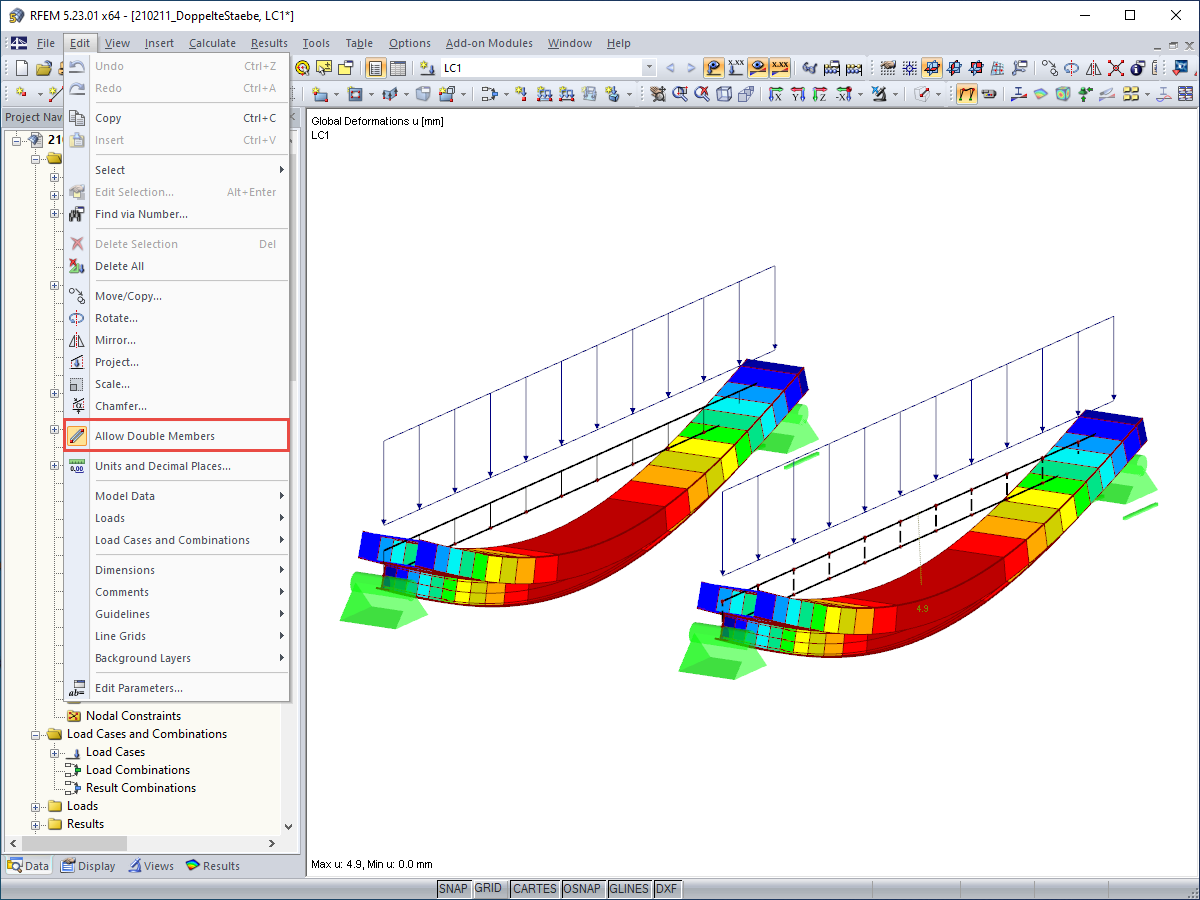
Task: Click the Delete All icon in Edit menu
Action: (x=78, y=266)
